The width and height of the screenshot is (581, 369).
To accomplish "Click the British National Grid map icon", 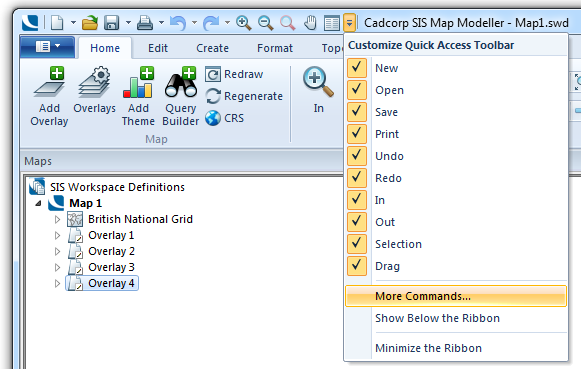I will [75, 219].
